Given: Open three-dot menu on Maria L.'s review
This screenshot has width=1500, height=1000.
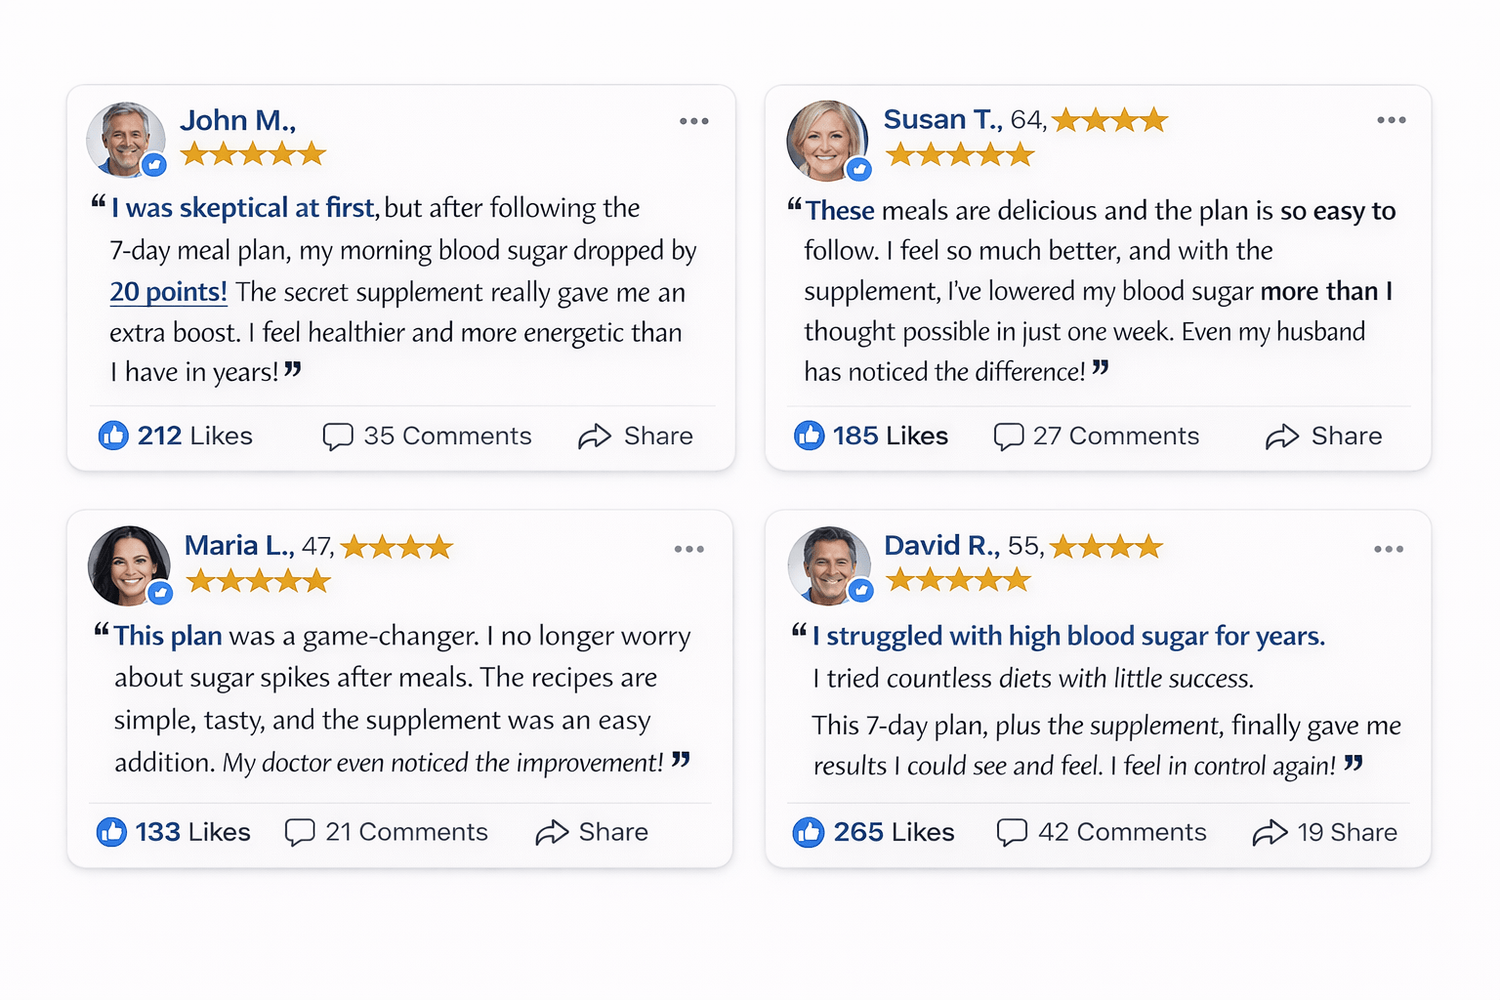Looking at the screenshot, I should click(689, 549).
